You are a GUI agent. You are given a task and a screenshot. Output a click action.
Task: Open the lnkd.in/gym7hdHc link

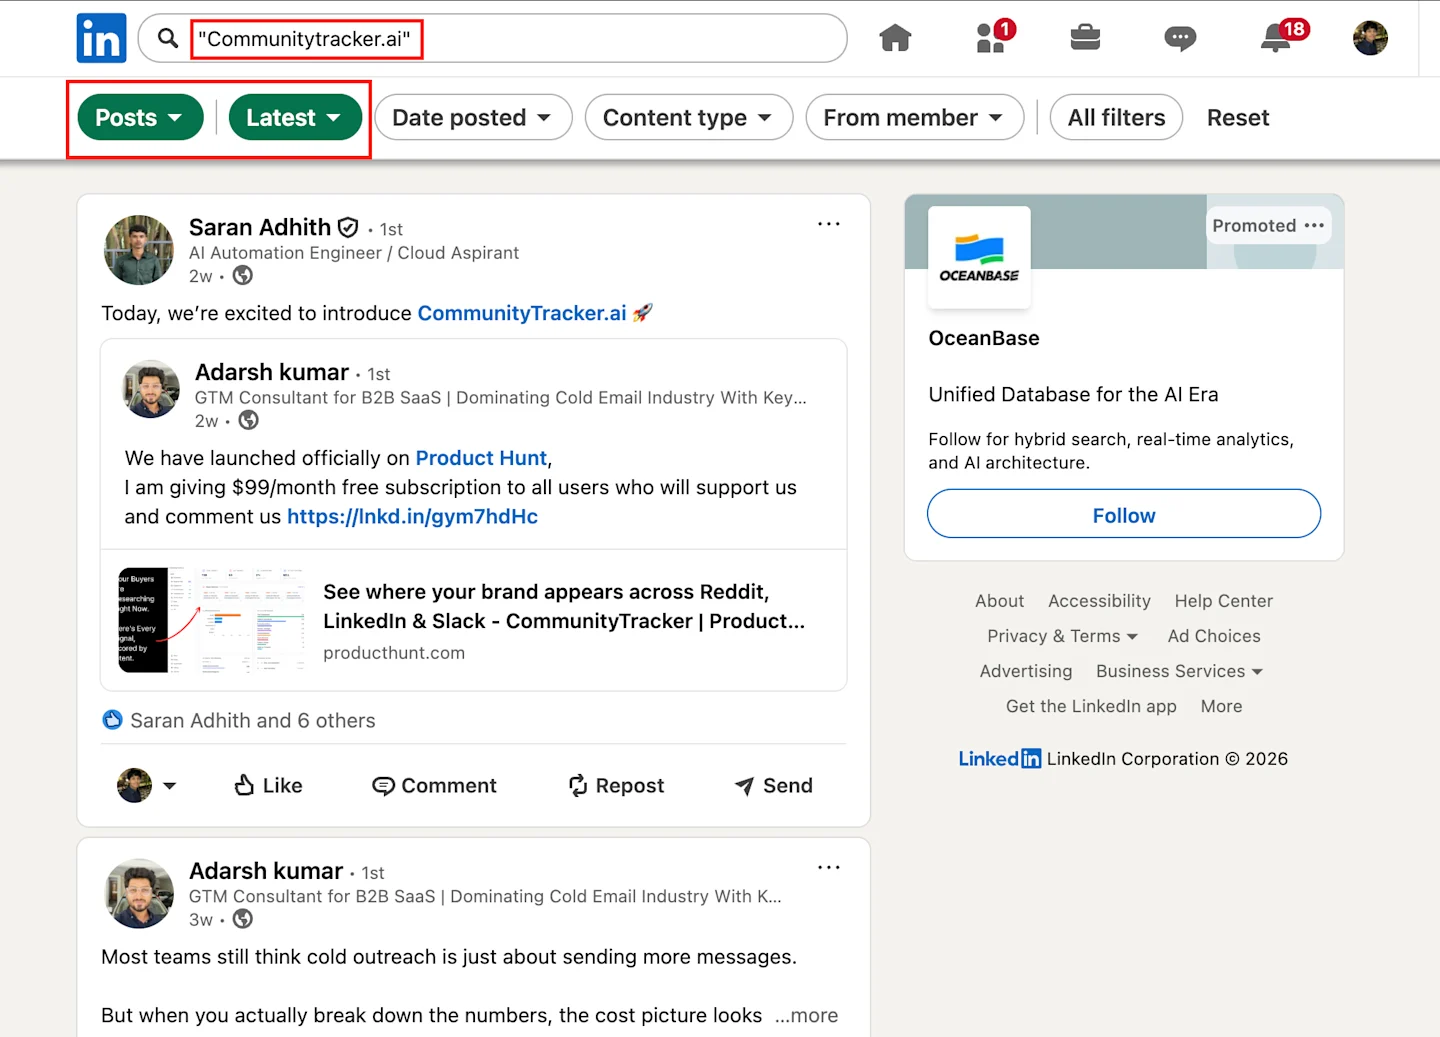[x=412, y=517]
